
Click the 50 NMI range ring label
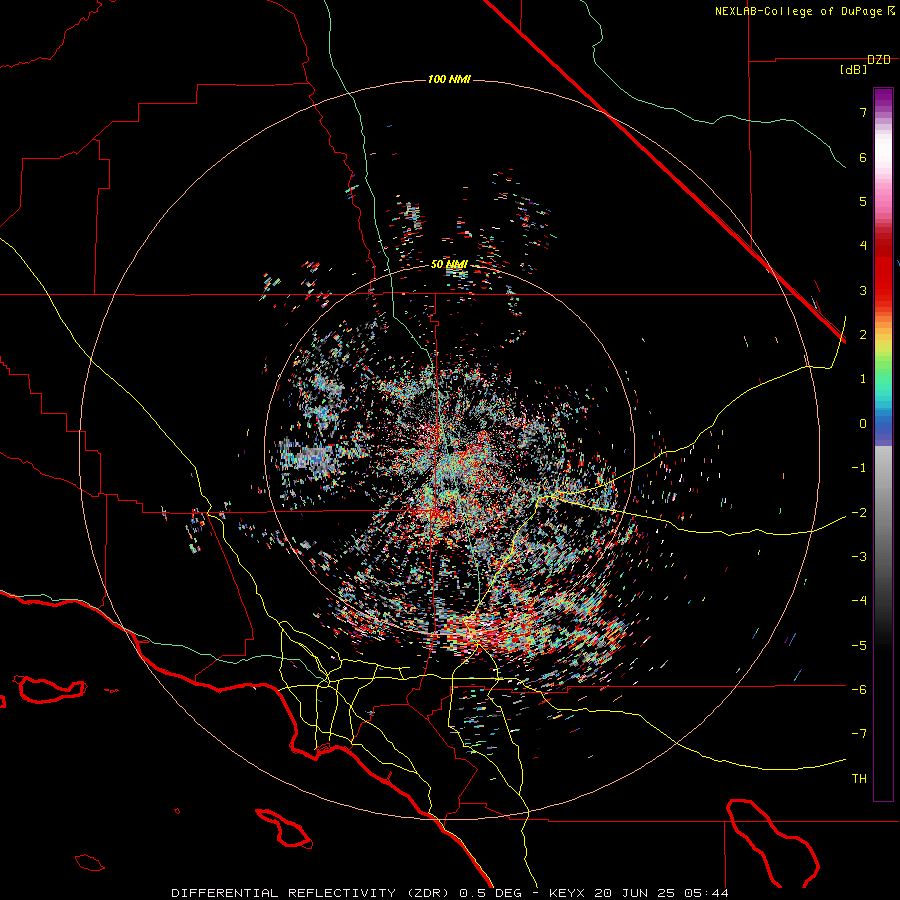449,265
